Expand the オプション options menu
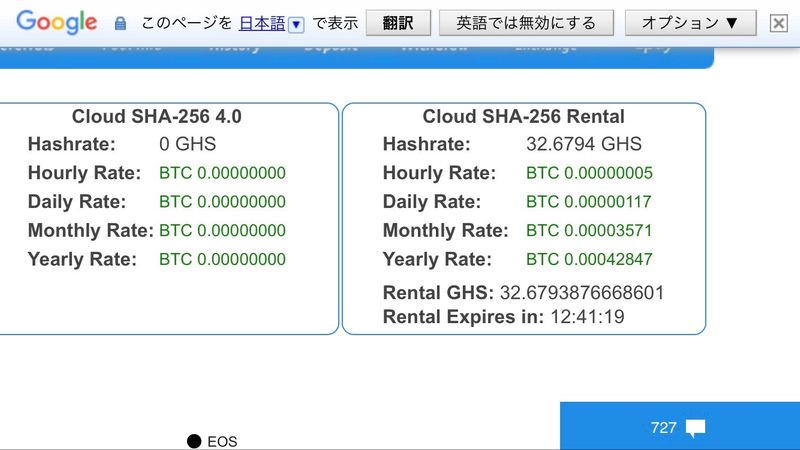The image size is (800, 450). click(690, 23)
